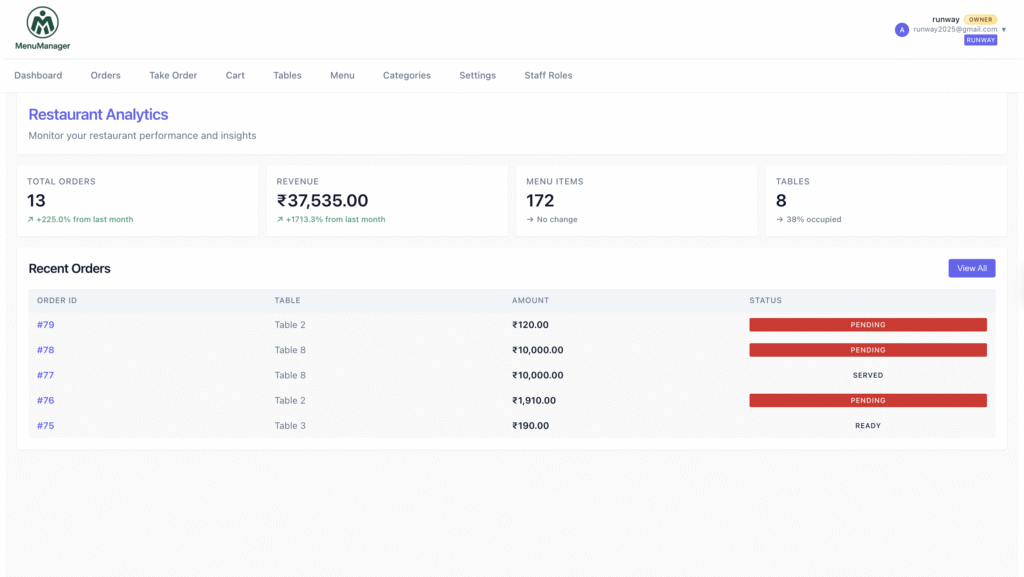Image resolution: width=1024 pixels, height=577 pixels.
Task: Go to the Take Order tab
Action: [173, 75]
